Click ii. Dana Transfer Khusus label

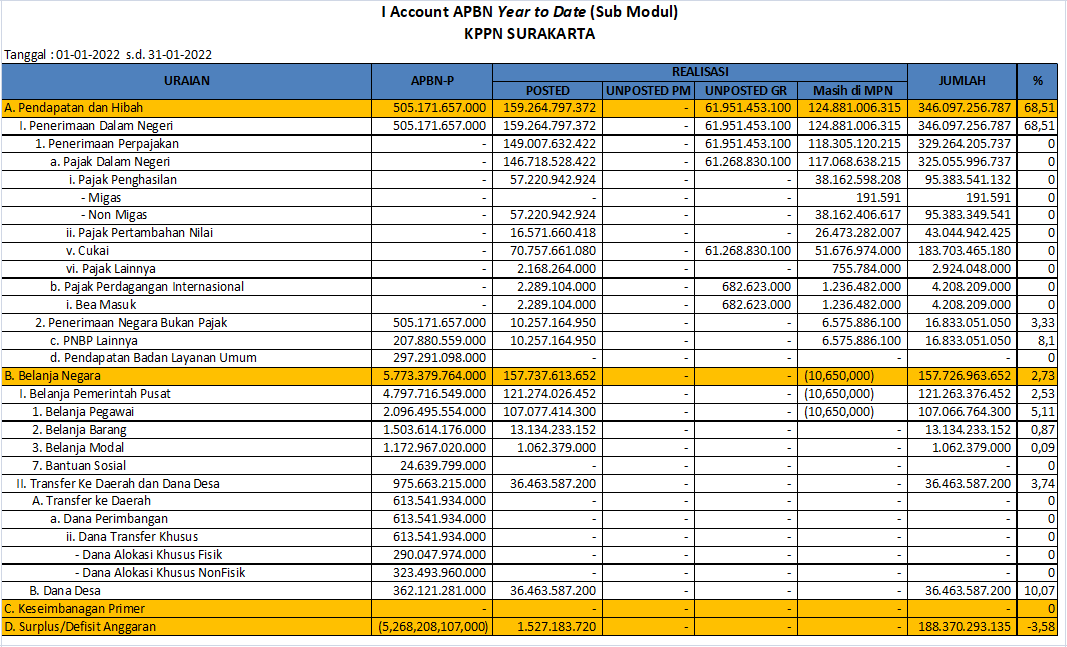pos(132,537)
